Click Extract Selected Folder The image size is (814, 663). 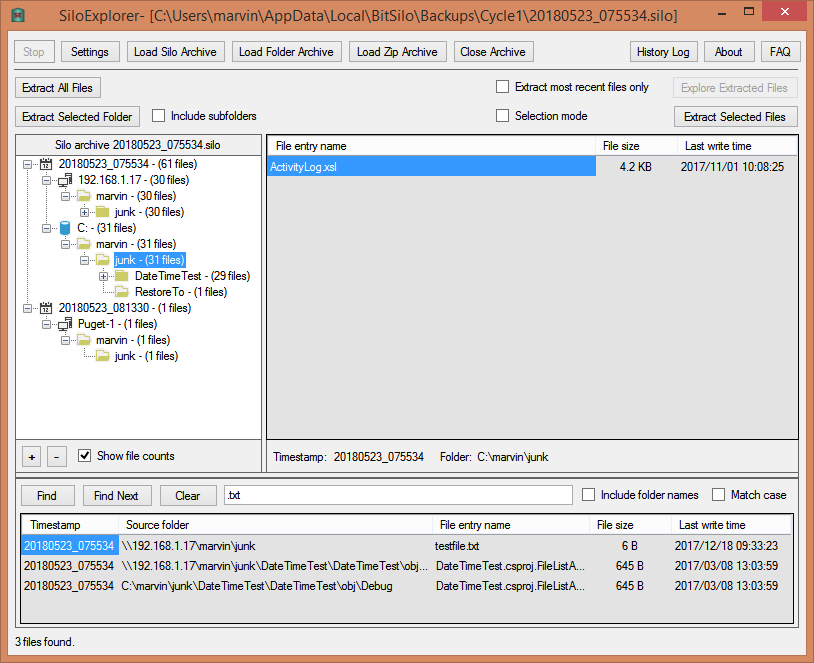coord(77,117)
